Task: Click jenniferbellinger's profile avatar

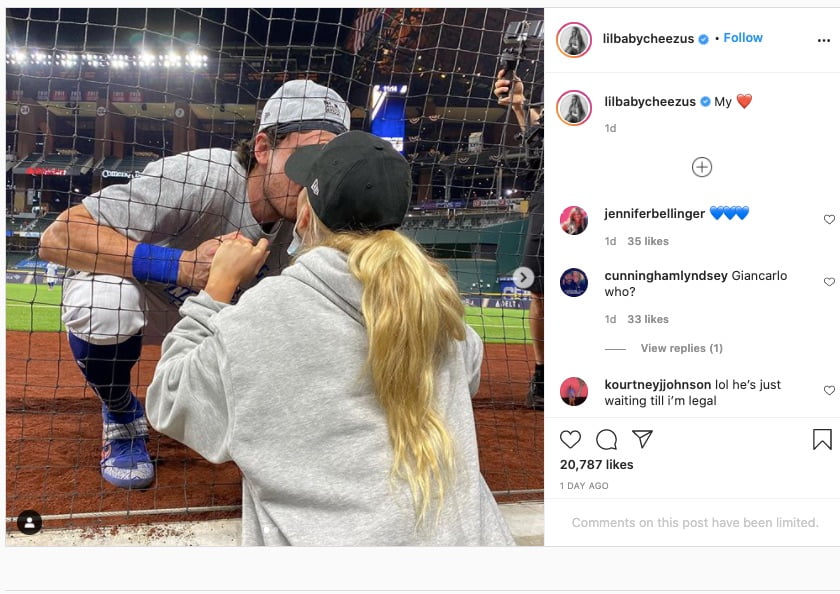Action: tap(574, 219)
